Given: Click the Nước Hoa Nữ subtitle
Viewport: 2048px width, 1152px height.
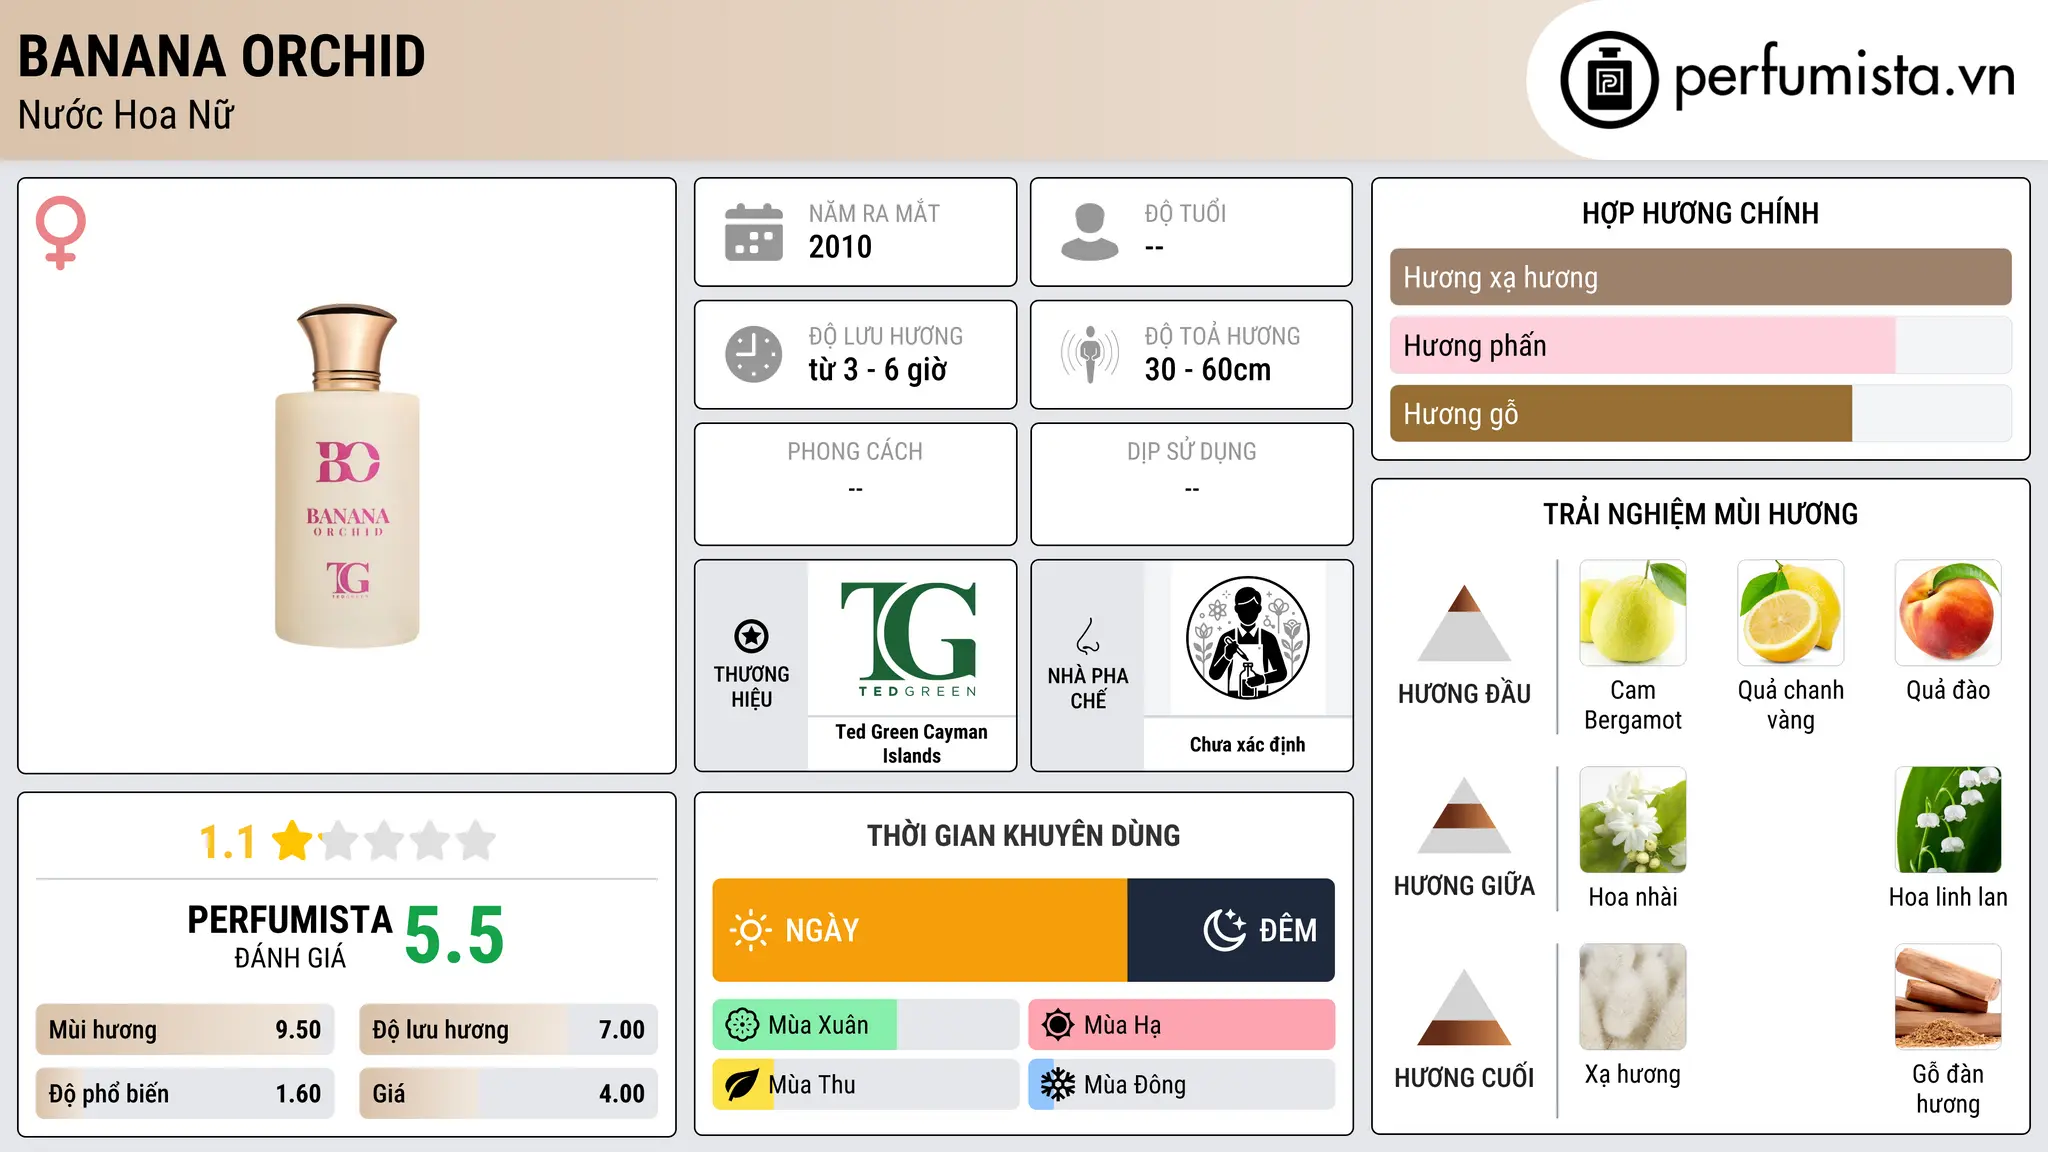Looking at the screenshot, I should [126, 115].
